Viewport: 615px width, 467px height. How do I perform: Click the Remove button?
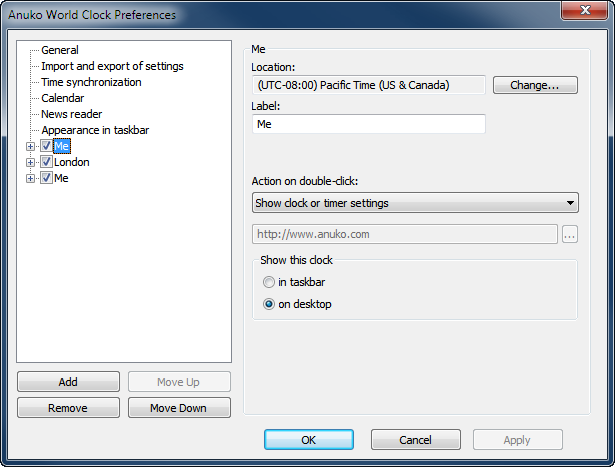click(68, 408)
